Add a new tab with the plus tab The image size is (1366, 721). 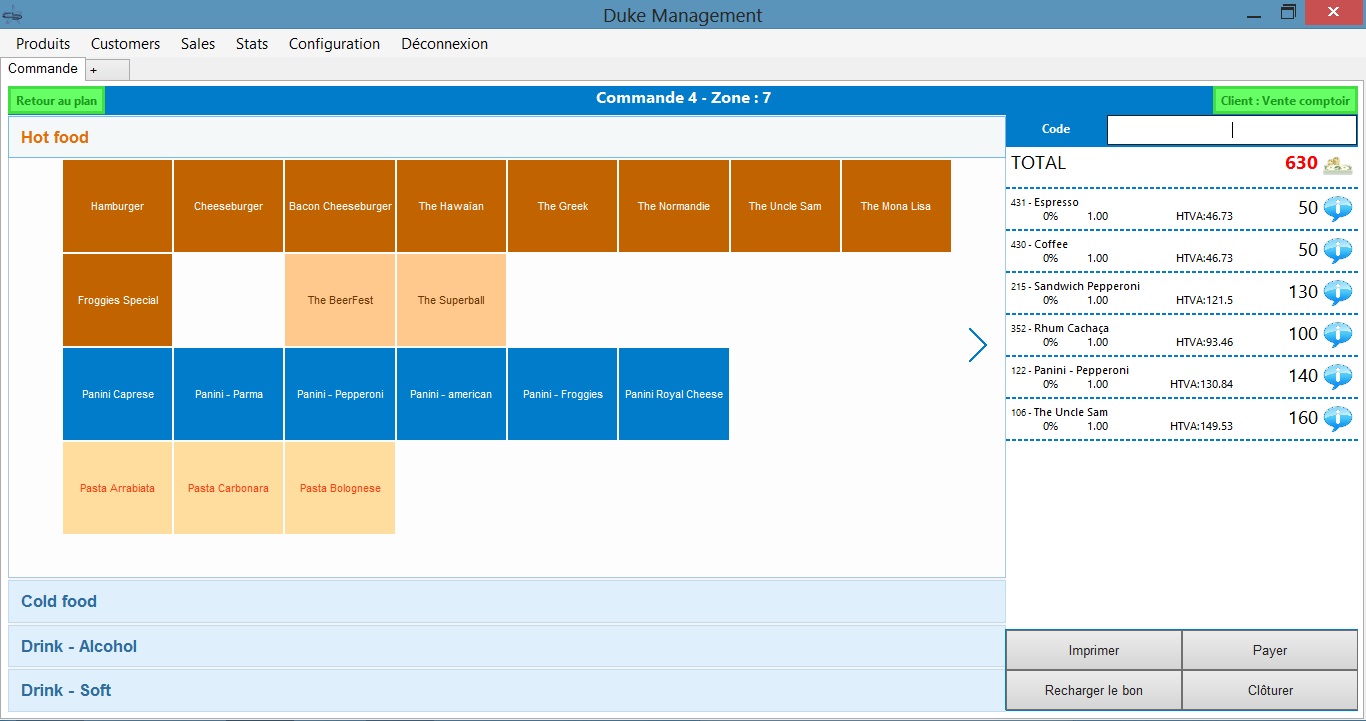[94, 70]
